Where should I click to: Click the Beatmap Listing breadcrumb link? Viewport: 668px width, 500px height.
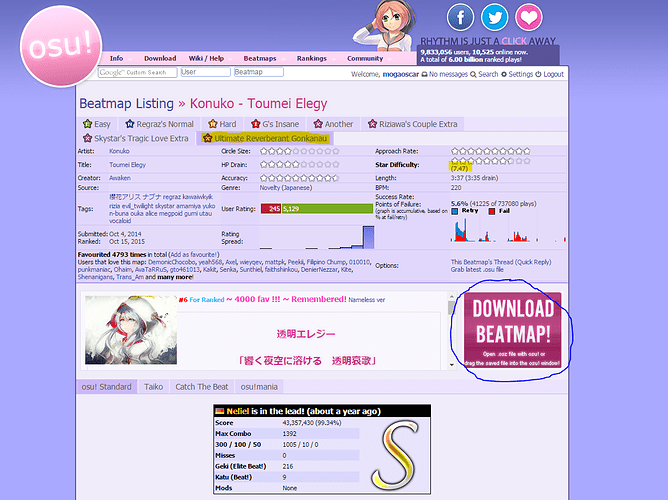127,103
